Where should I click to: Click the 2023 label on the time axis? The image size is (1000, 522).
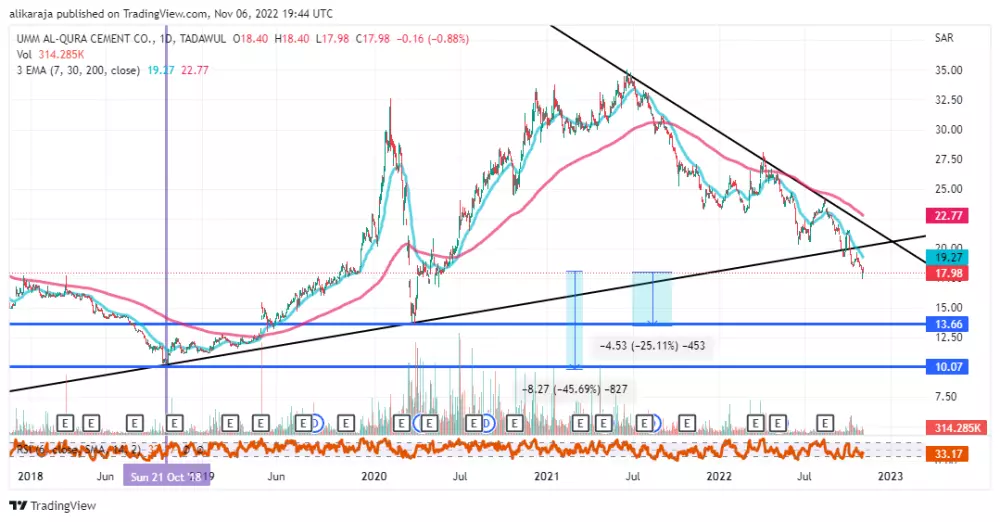click(891, 477)
